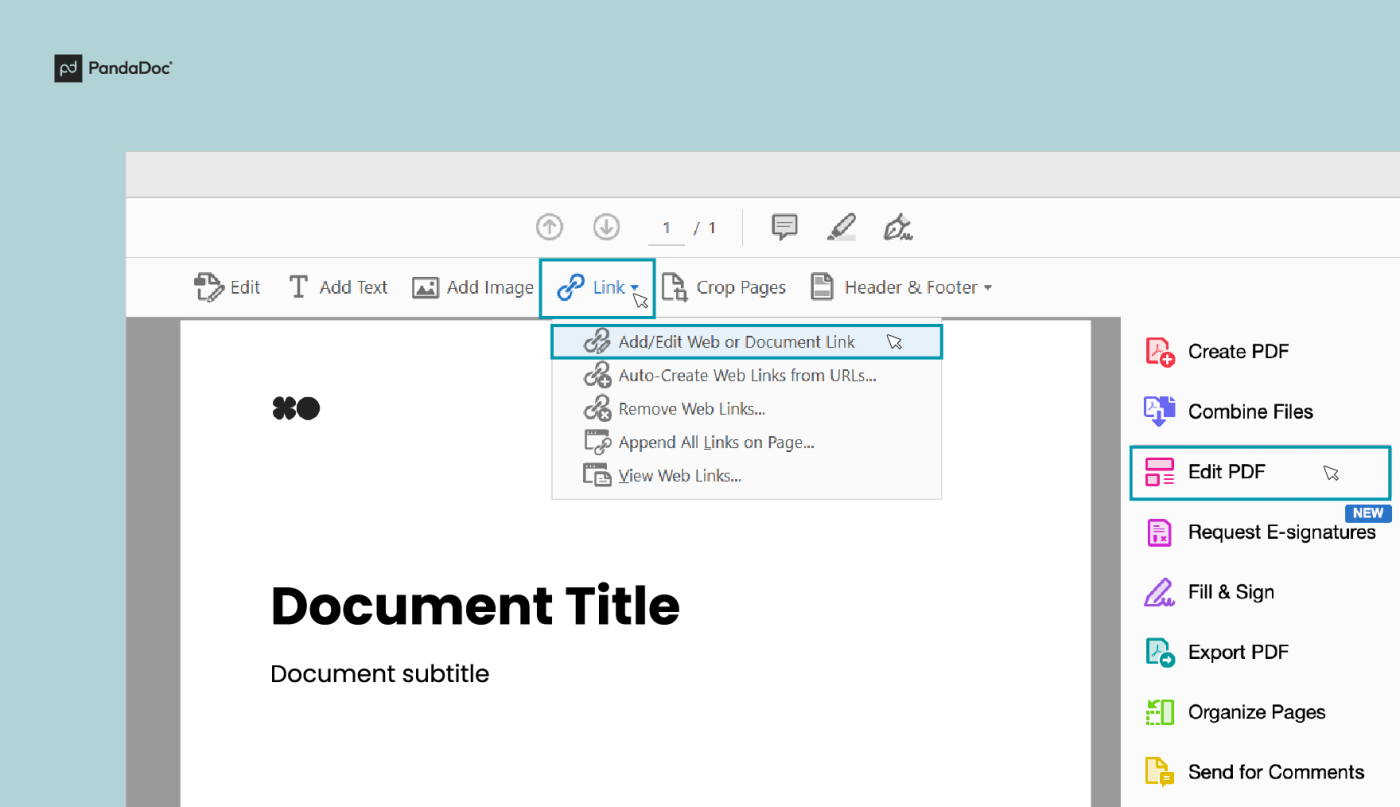Open the Edit PDF tool
This screenshot has height=807, width=1400.
click(x=1260, y=472)
